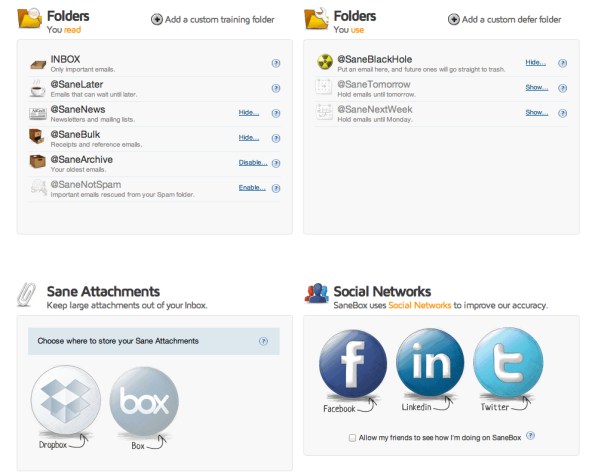Choose Box for Sane Attachments storage

pos(144,401)
